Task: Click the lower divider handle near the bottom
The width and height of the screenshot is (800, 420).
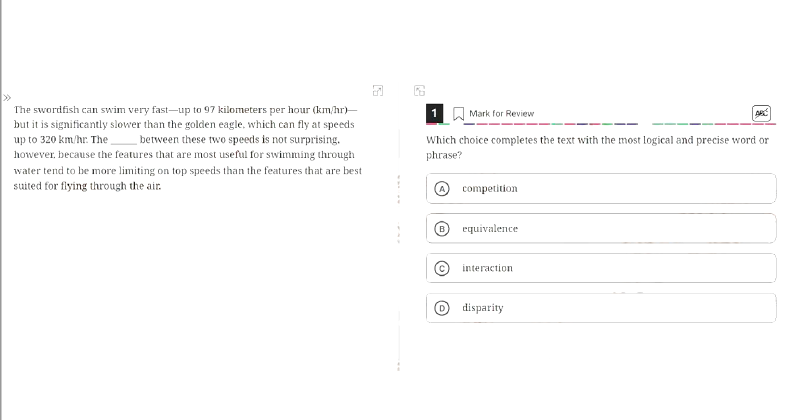Action: tap(398, 366)
